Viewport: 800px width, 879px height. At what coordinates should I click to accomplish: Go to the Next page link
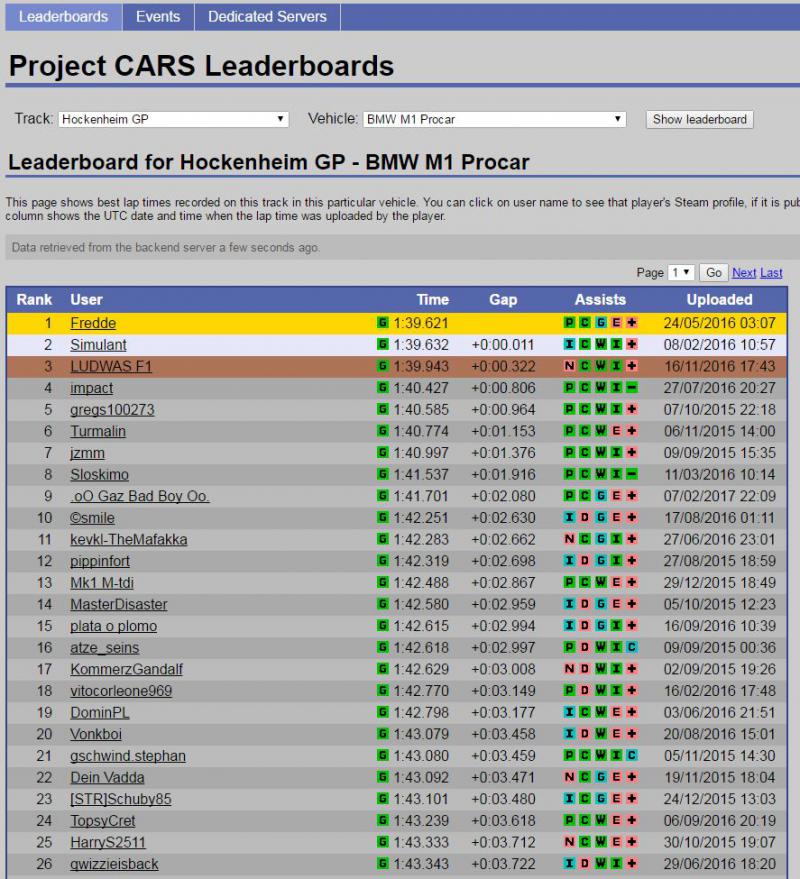(744, 273)
